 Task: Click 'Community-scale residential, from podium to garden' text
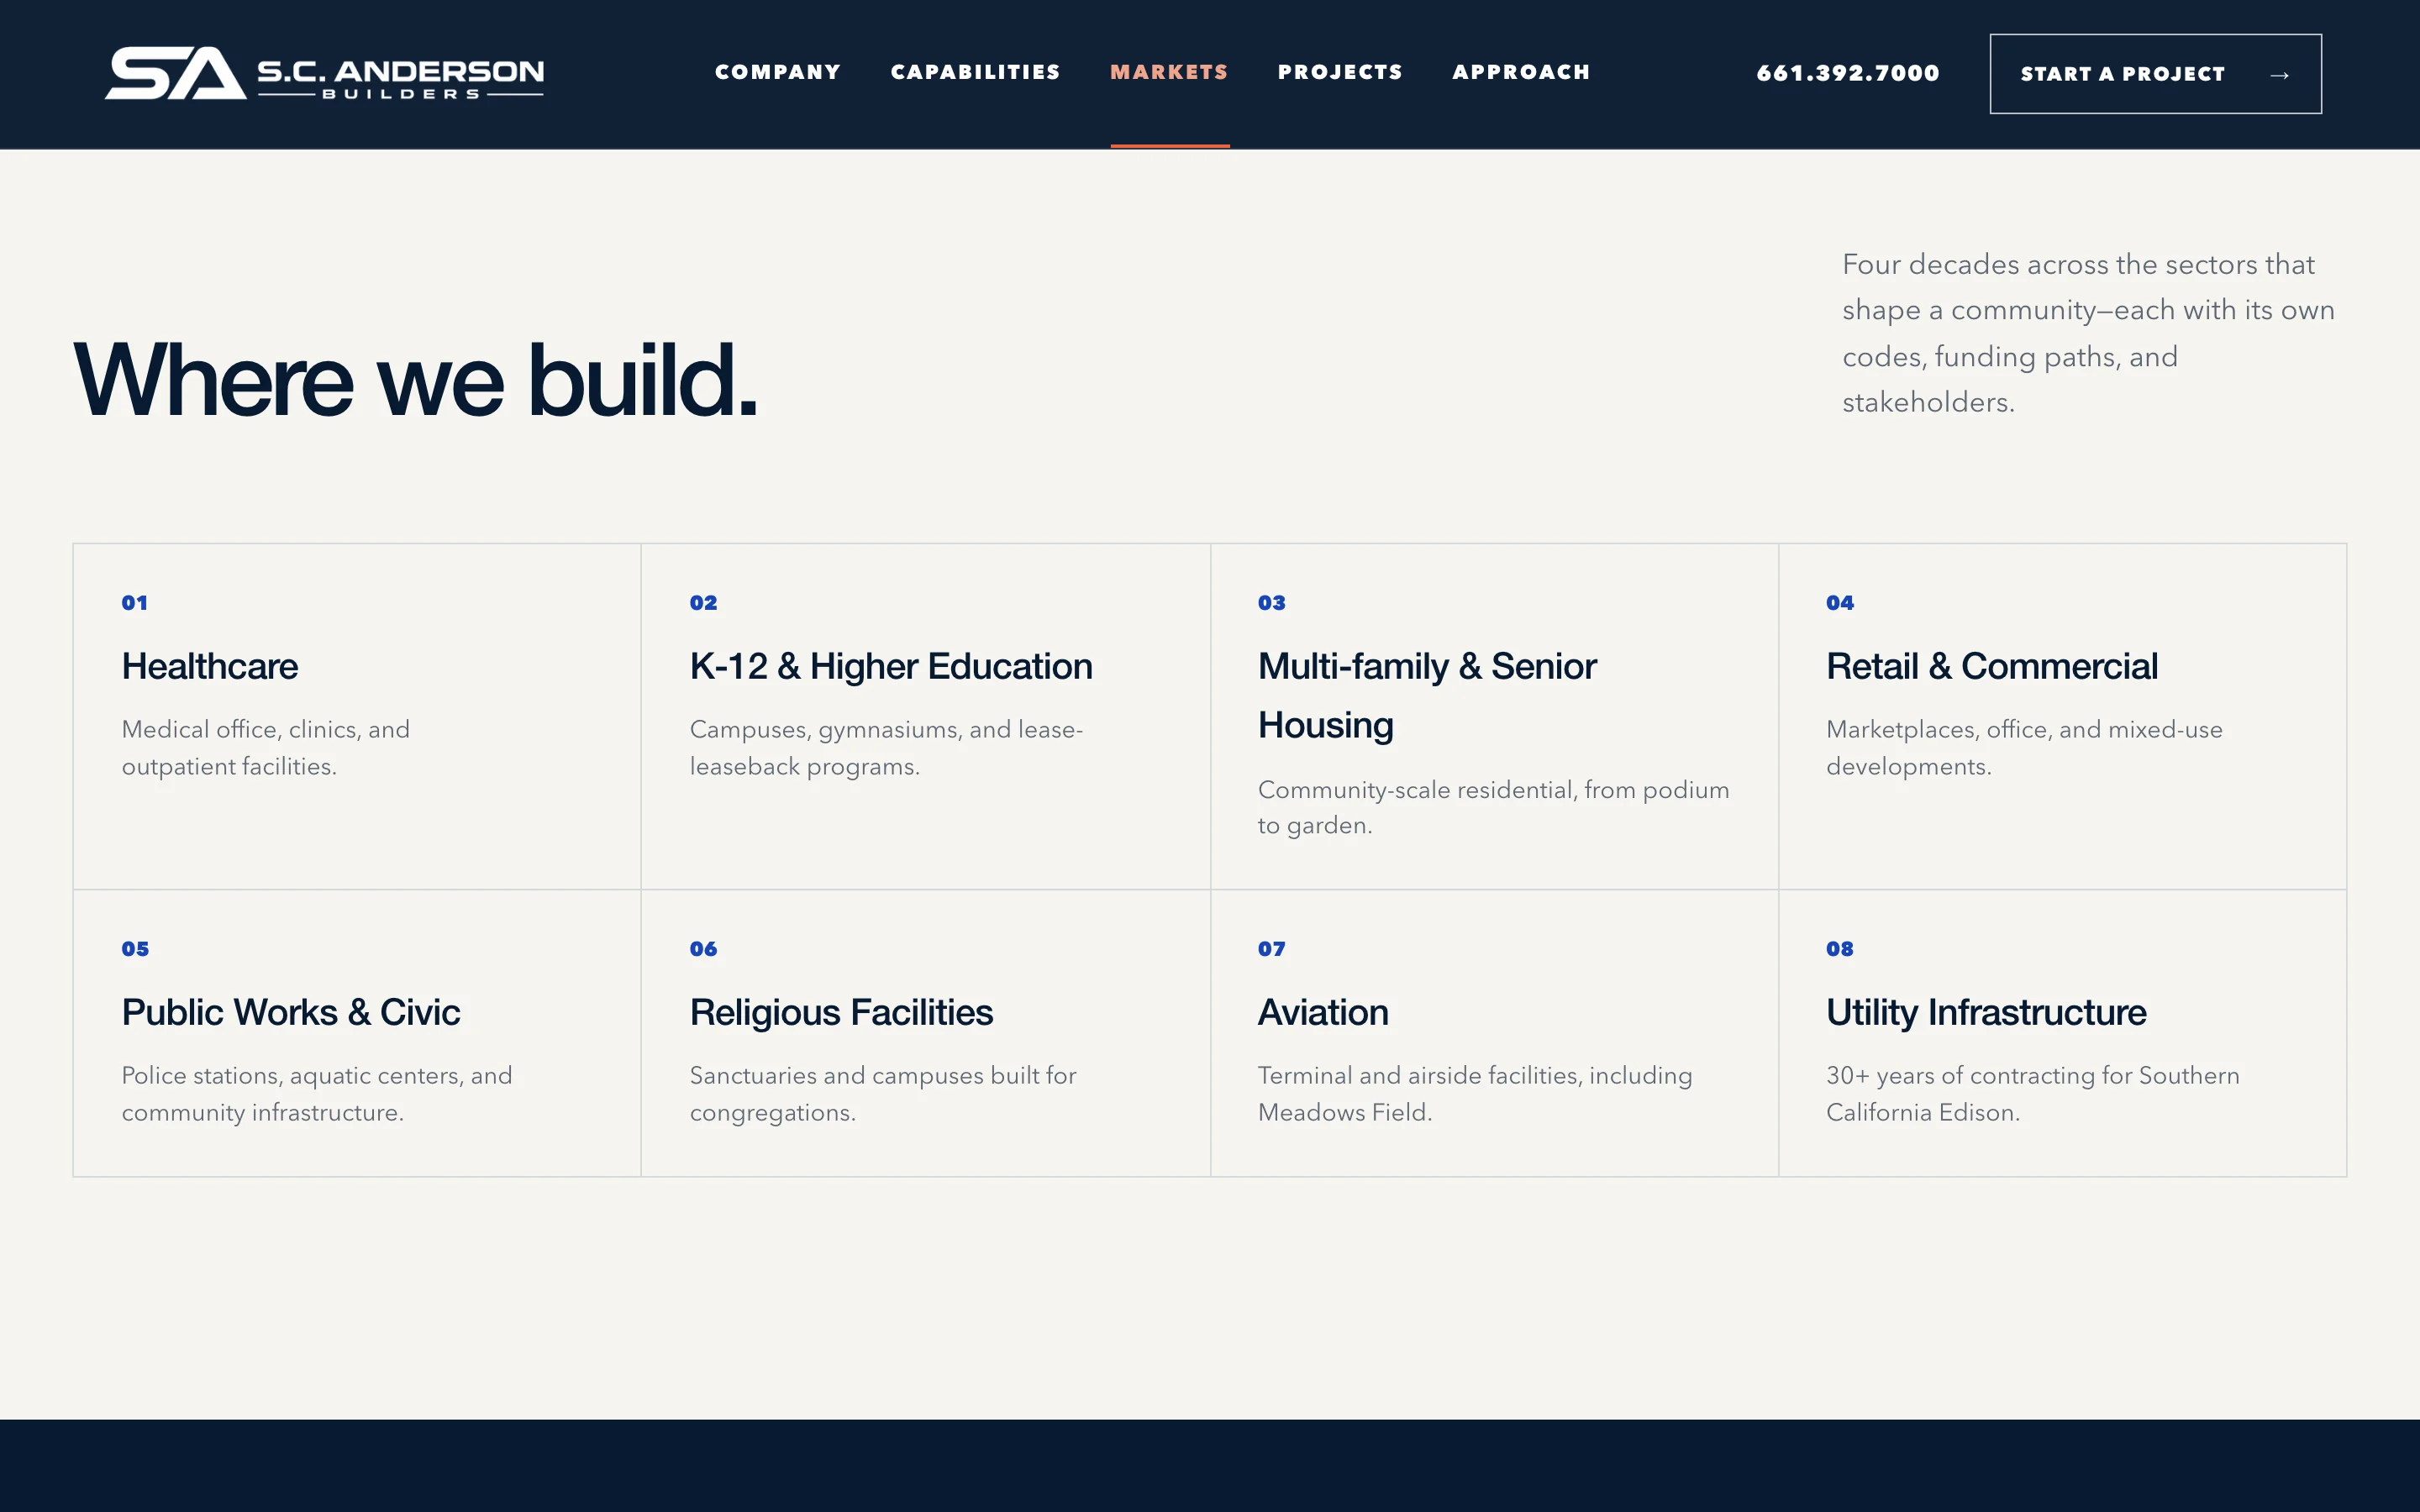click(1493, 807)
